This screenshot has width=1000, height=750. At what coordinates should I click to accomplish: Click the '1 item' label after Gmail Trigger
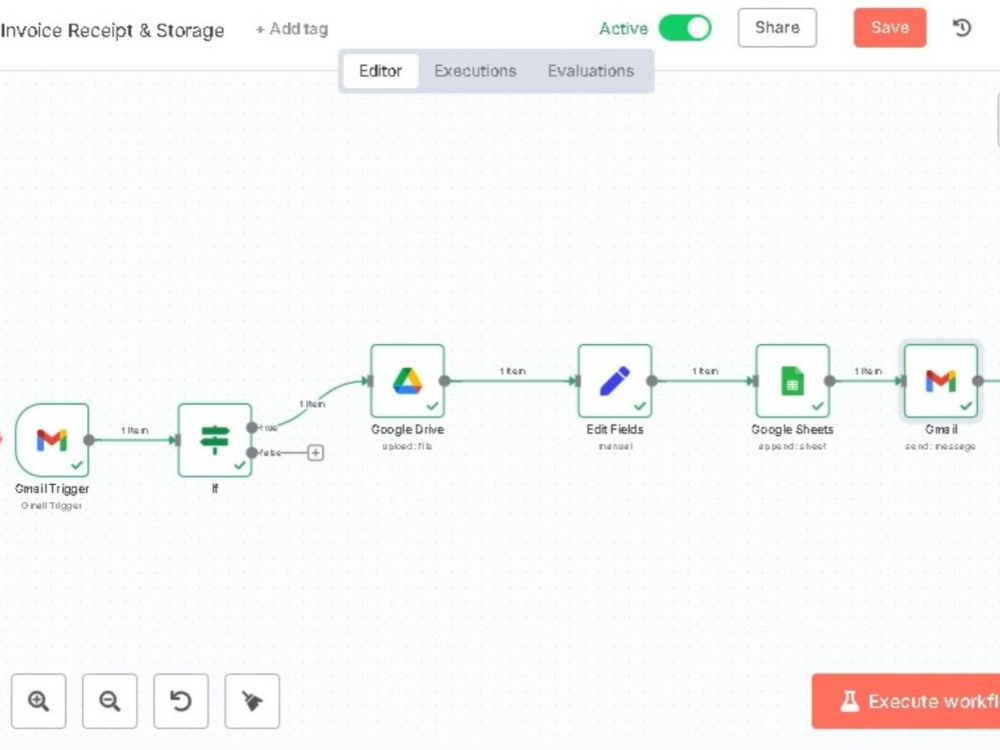click(x=135, y=430)
